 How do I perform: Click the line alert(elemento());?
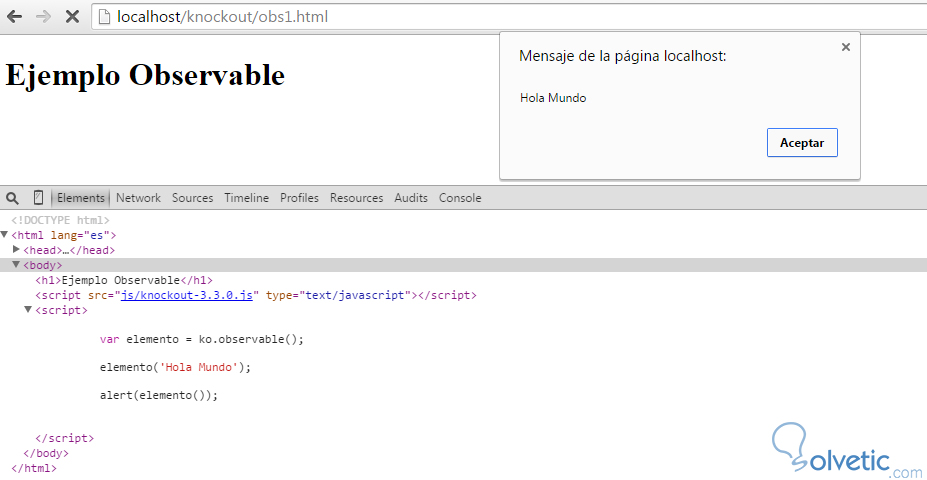159,395
